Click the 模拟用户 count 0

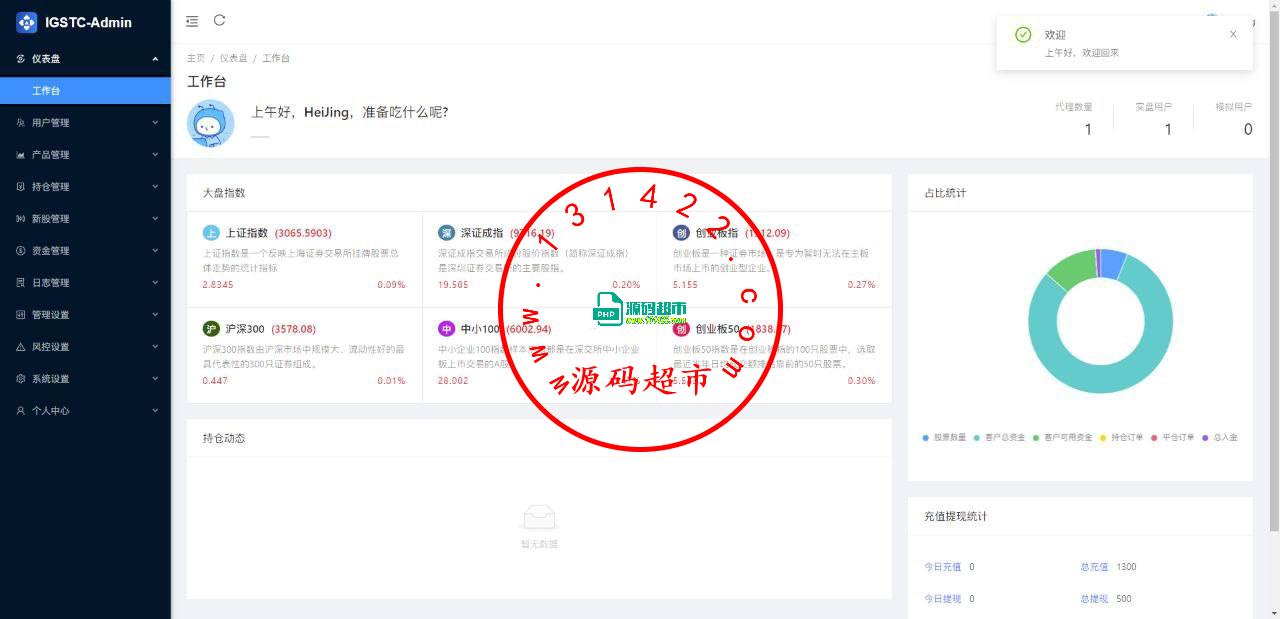pyautogui.click(x=1248, y=129)
